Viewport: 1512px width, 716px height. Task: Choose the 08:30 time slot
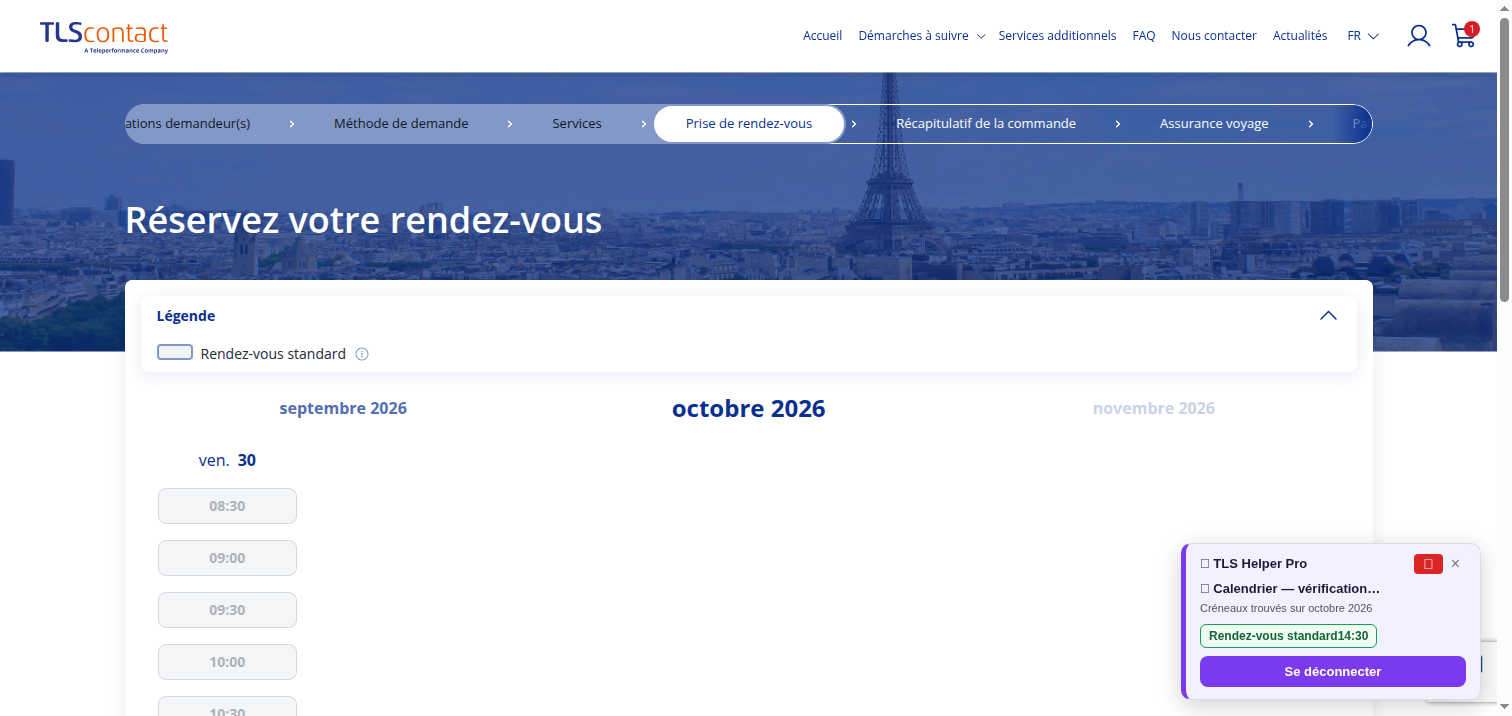click(227, 506)
